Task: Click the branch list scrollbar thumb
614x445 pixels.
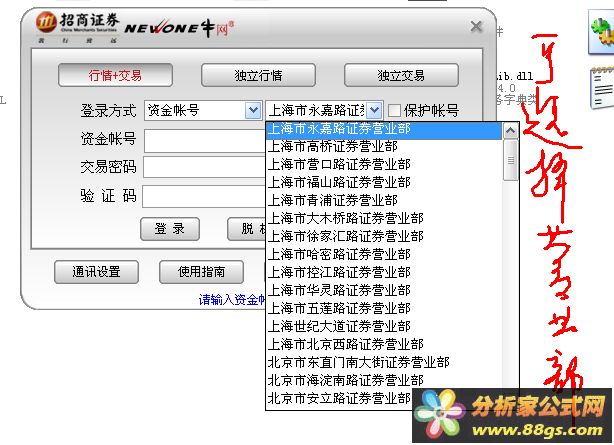Action: [510, 160]
